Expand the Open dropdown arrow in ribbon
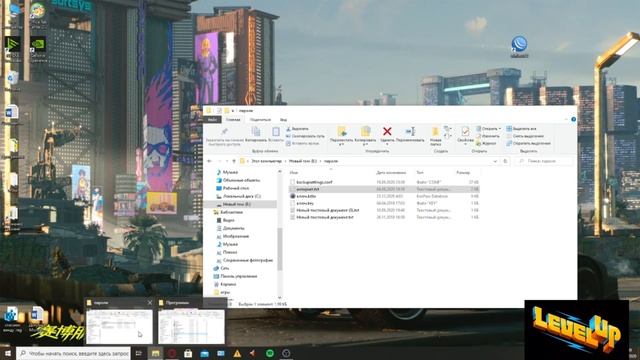Image resolution: width=640 pixels, height=360 pixels. pyautogui.click(x=500, y=129)
